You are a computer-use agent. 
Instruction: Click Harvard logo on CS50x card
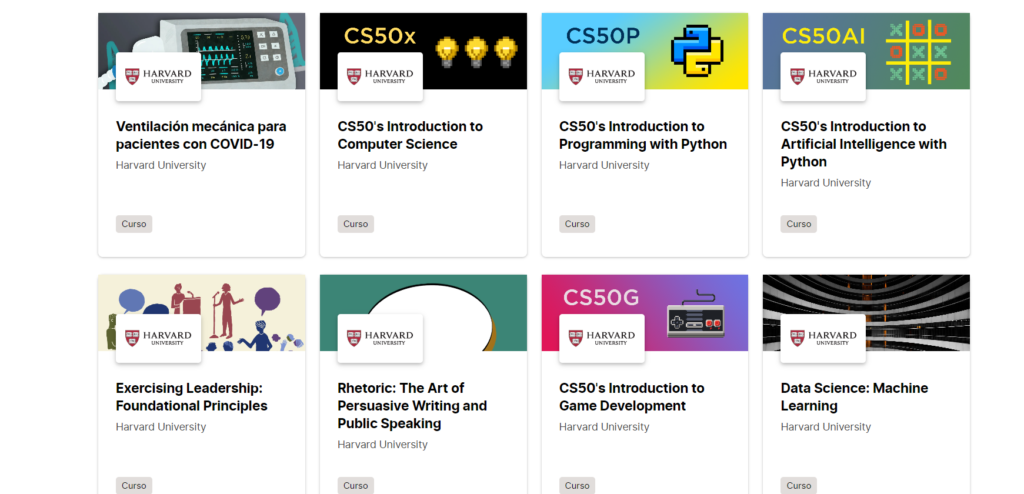pos(380,77)
